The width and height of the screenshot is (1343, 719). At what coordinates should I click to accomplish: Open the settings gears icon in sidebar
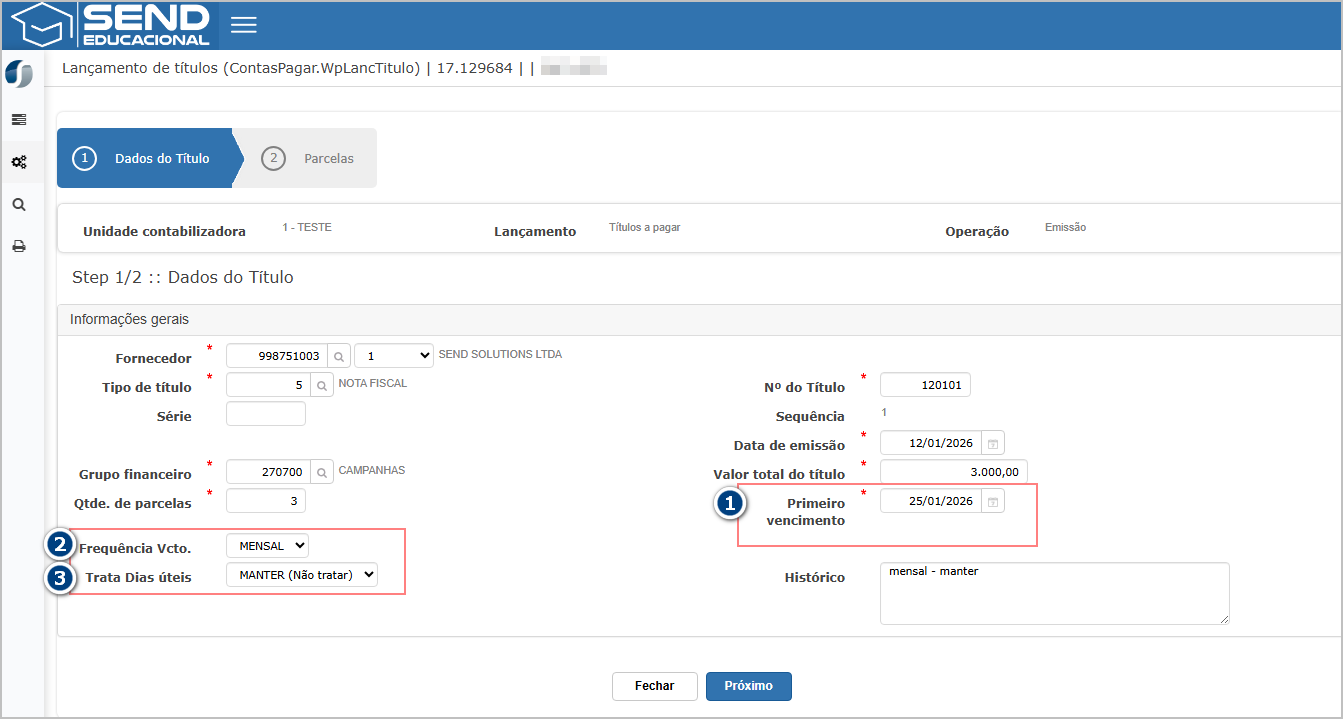[19, 162]
